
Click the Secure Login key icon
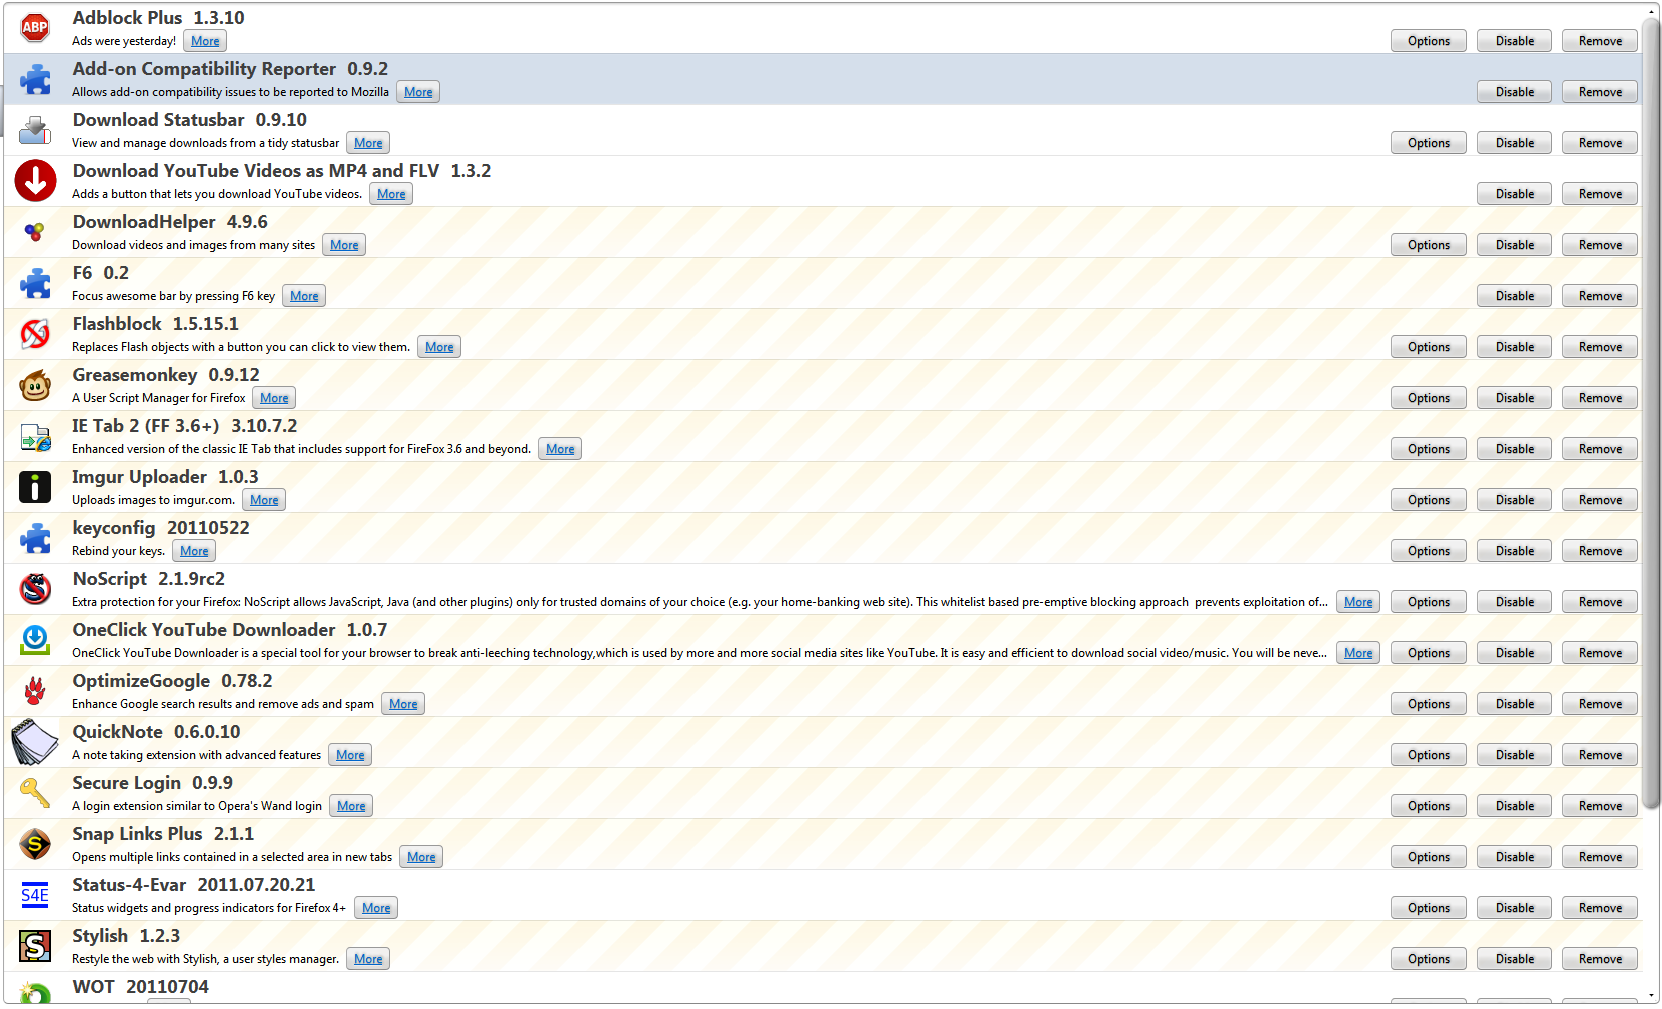pos(35,793)
